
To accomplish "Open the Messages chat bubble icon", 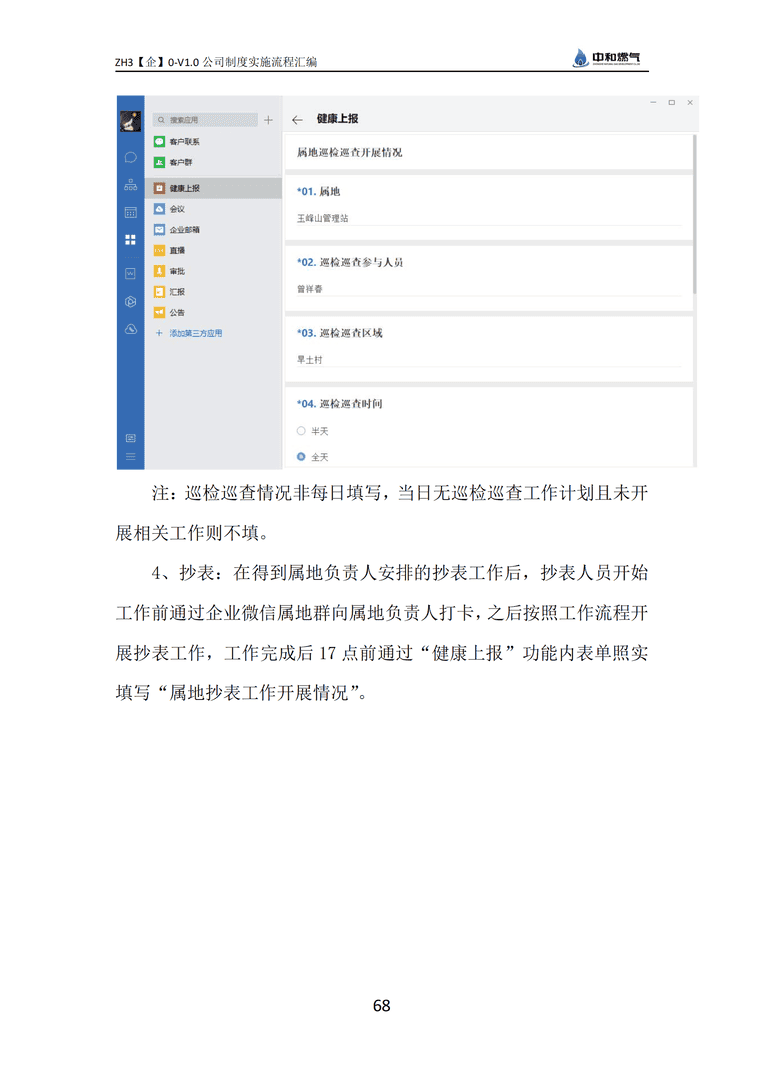I will tap(130, 158).
